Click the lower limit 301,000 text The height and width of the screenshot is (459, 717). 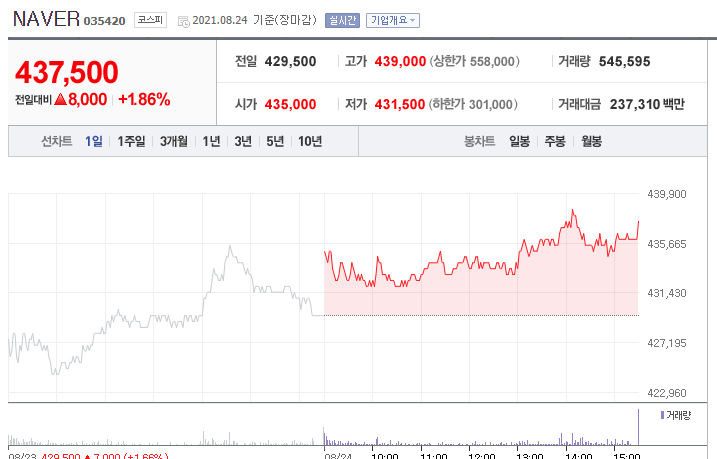(x=473, y=104)
